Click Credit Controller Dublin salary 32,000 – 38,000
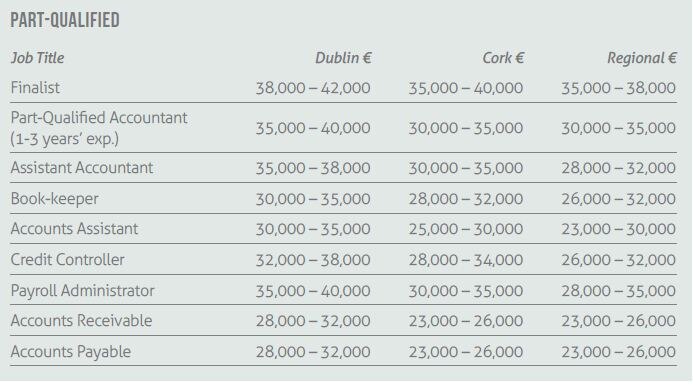This screenshot has height=386, width=693. point(313,260)
